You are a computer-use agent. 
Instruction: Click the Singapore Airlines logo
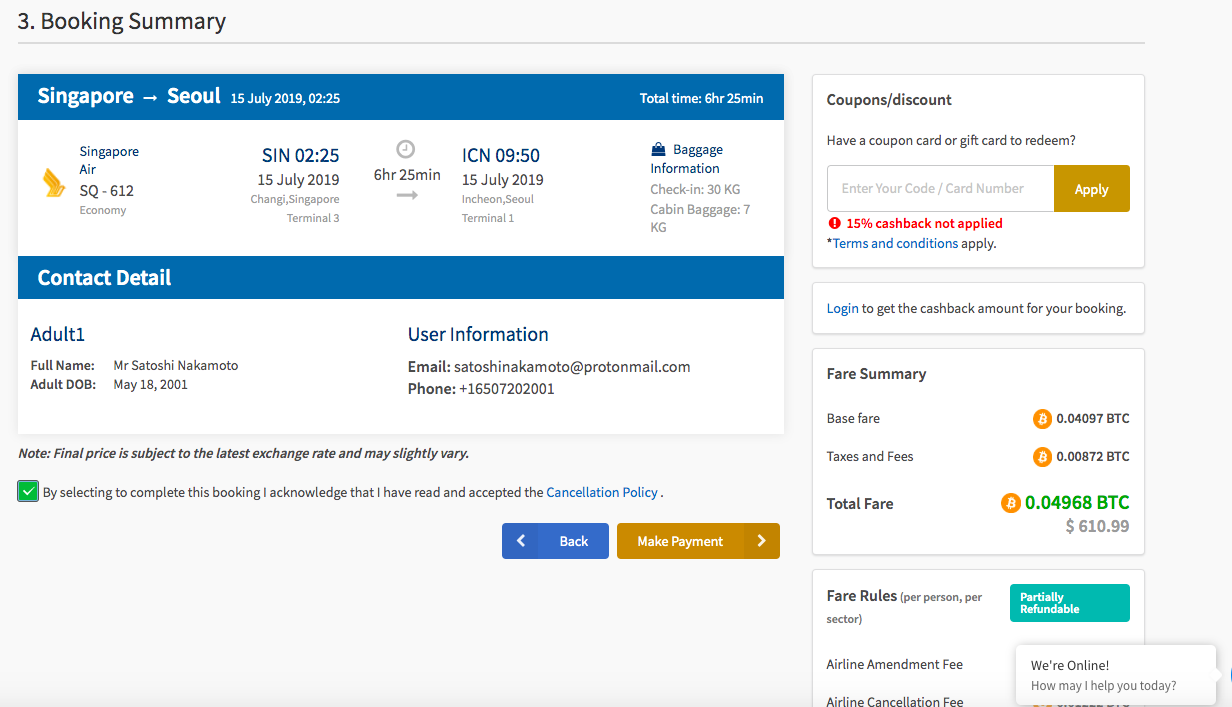[56, 180]
